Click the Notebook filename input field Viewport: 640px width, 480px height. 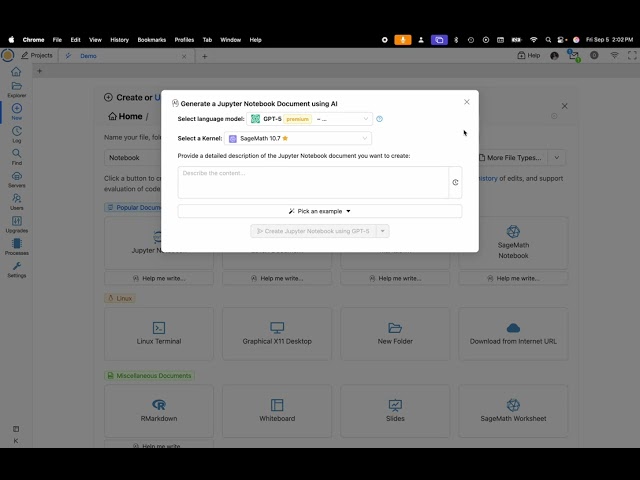[x=135, y=158]
